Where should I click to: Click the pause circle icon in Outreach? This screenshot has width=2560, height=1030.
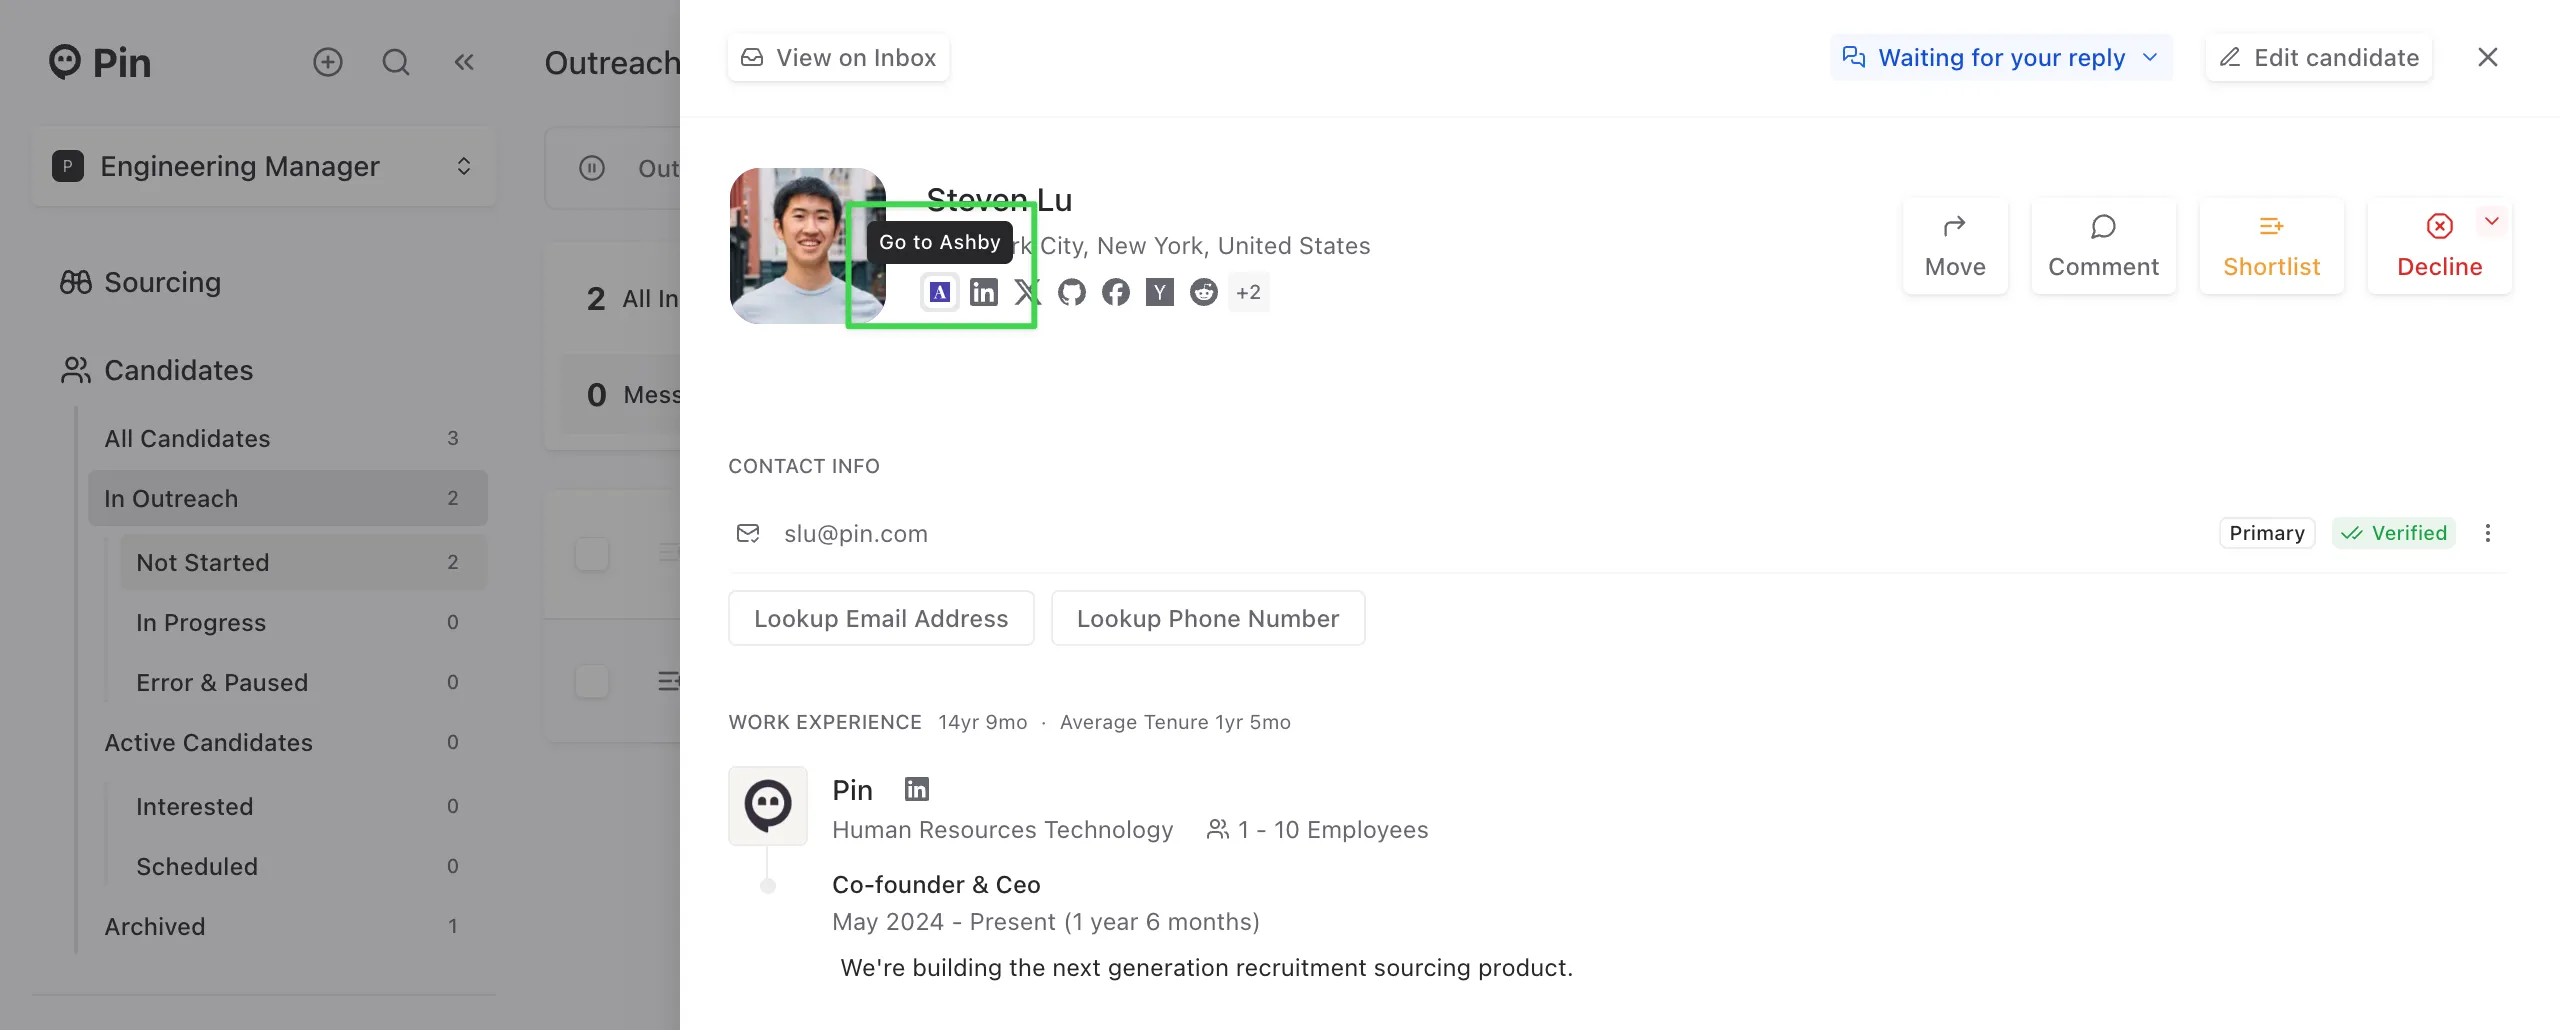pyautogui.click(x=592, y=168)
